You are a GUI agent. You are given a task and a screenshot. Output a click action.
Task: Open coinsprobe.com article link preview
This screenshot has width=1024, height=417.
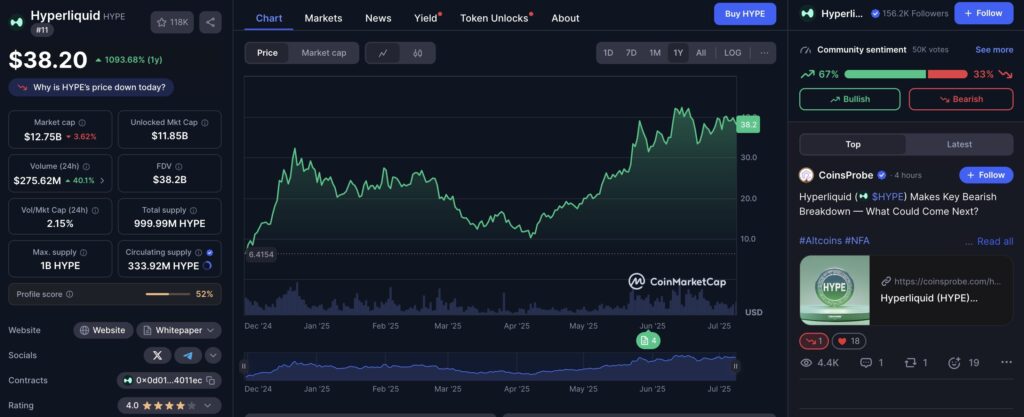pyautogui.click(x=906, y=290)
